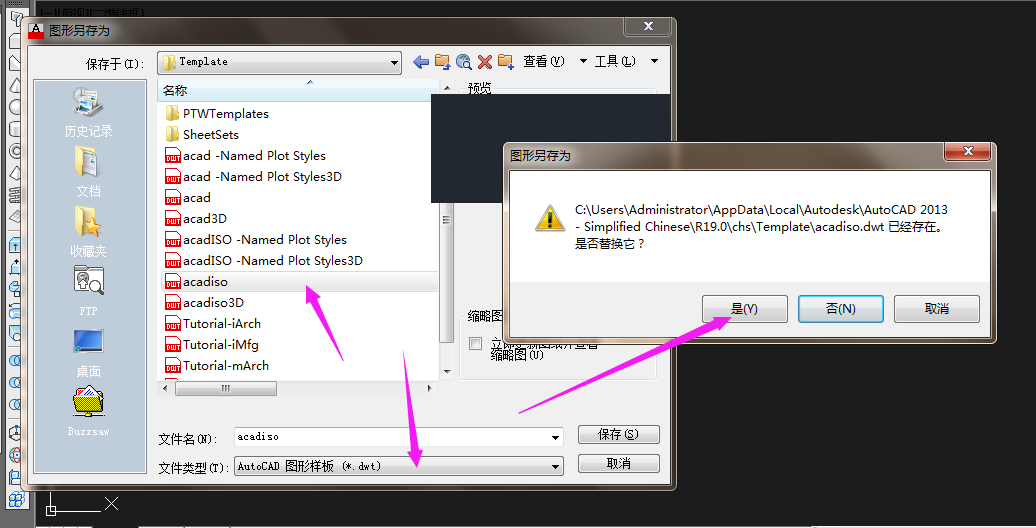
Task: Click into the 文件名 input field
Action: click(x=392, y=437)
